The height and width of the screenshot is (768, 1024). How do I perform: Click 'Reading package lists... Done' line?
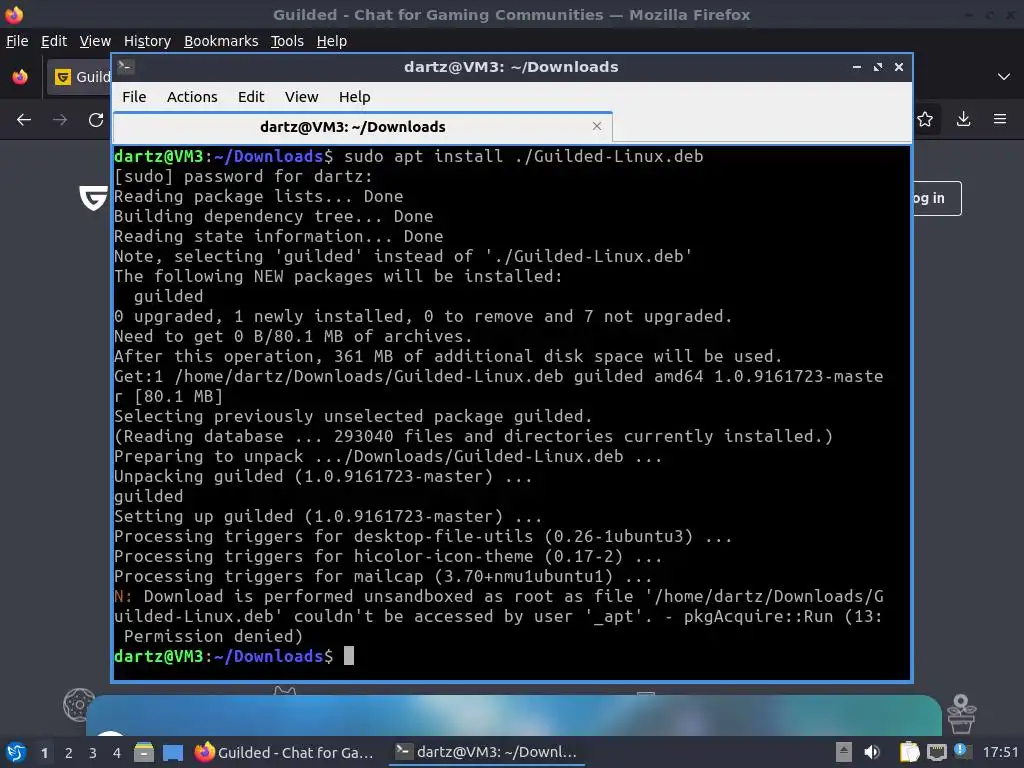(259, 196)
